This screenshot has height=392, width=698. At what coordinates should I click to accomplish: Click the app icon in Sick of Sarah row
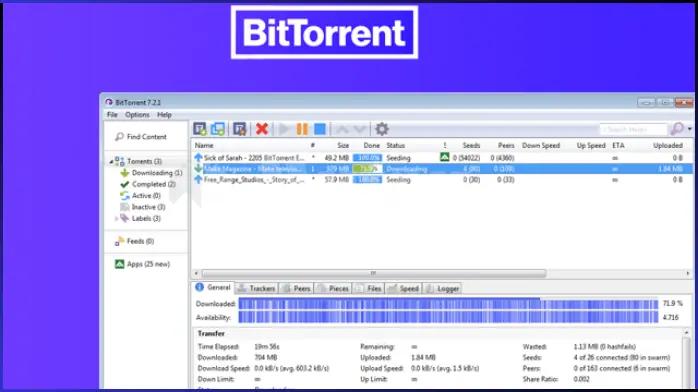(444, 157)
